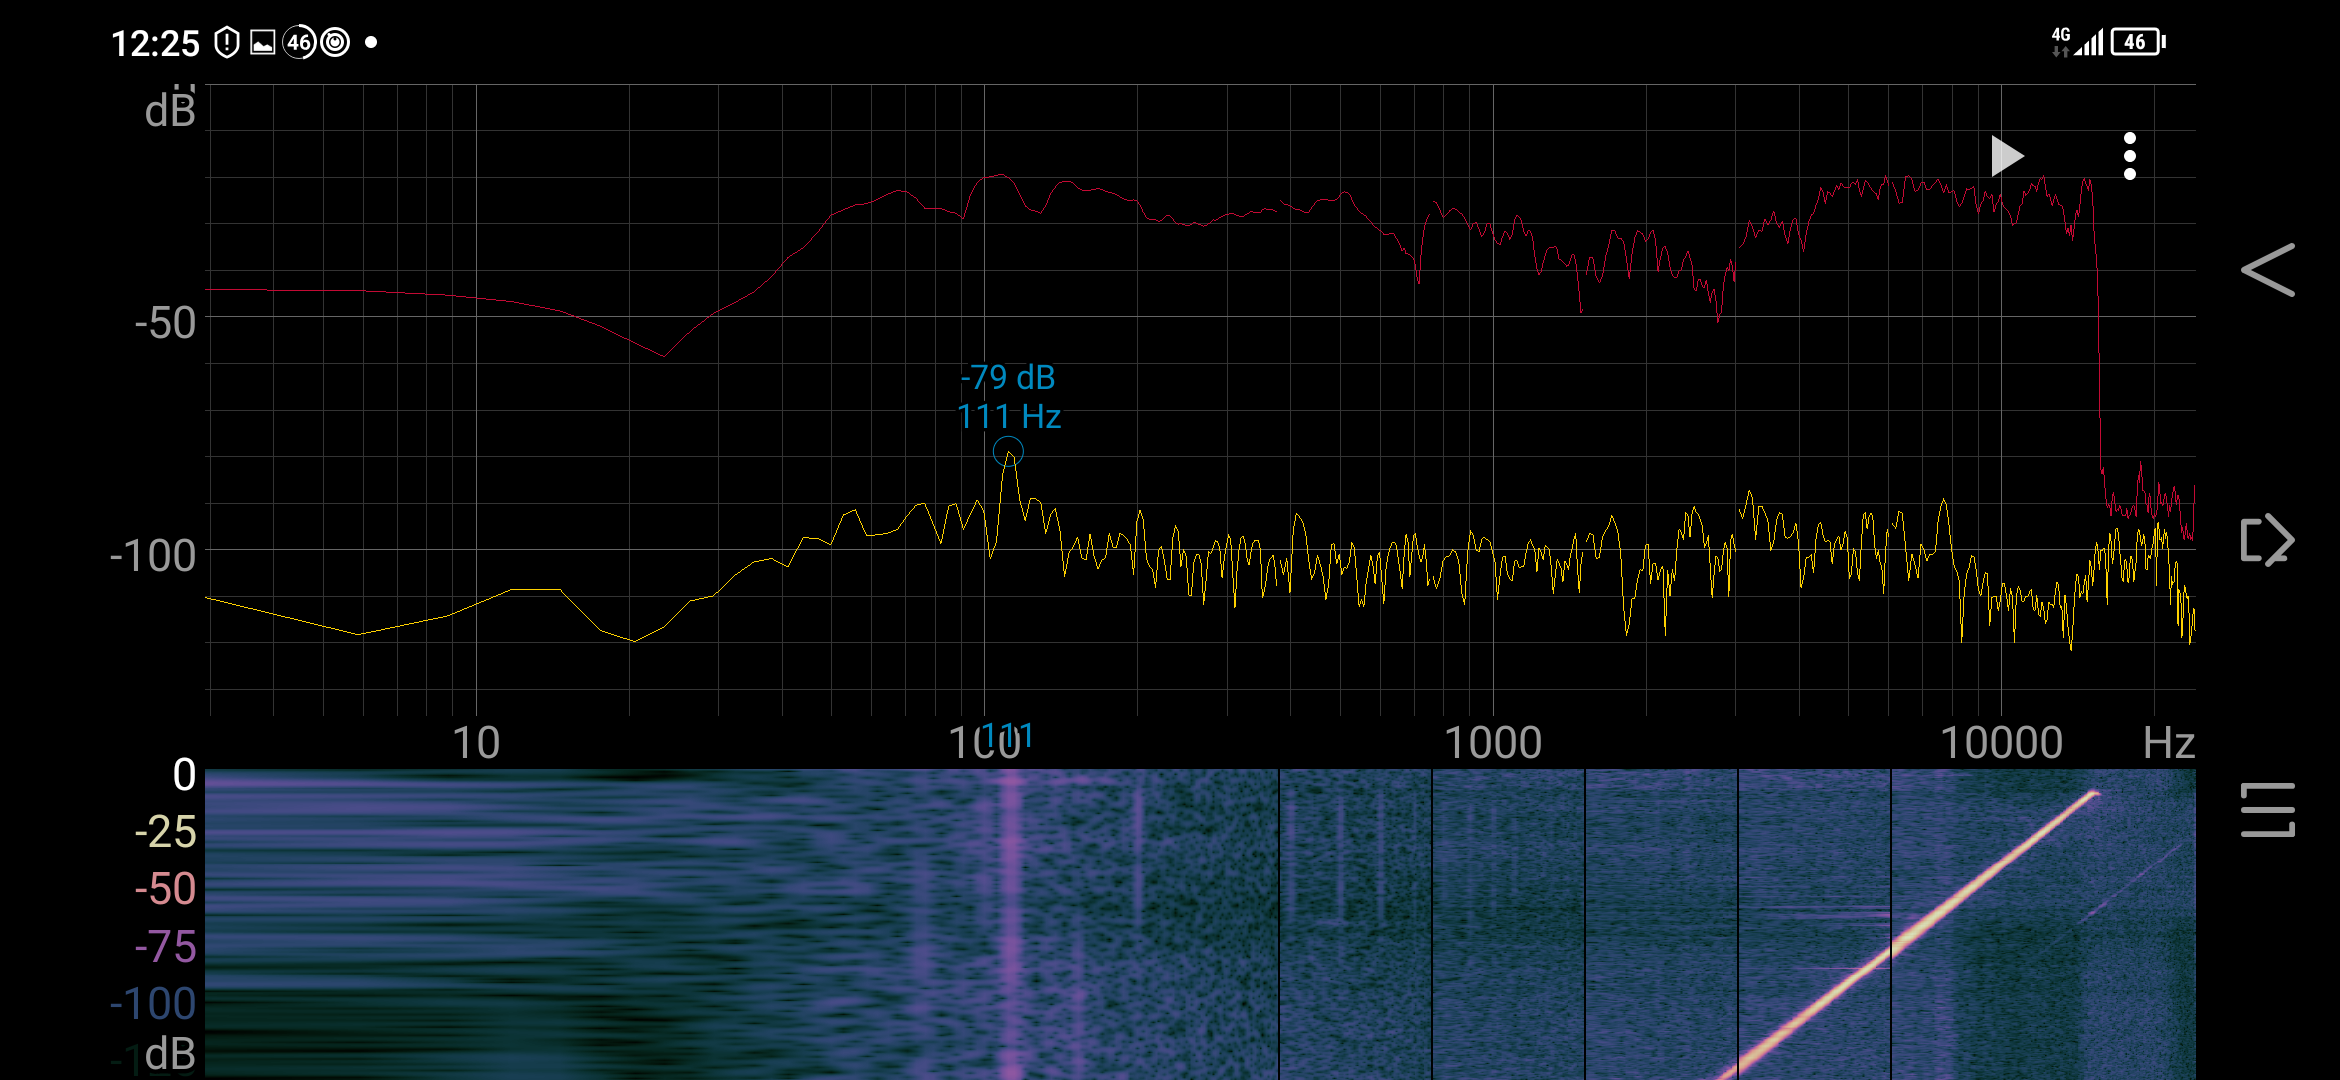Tap the Android back arrow icon
This screenshot has width=2340, height=1080.
click(2268, 270)
